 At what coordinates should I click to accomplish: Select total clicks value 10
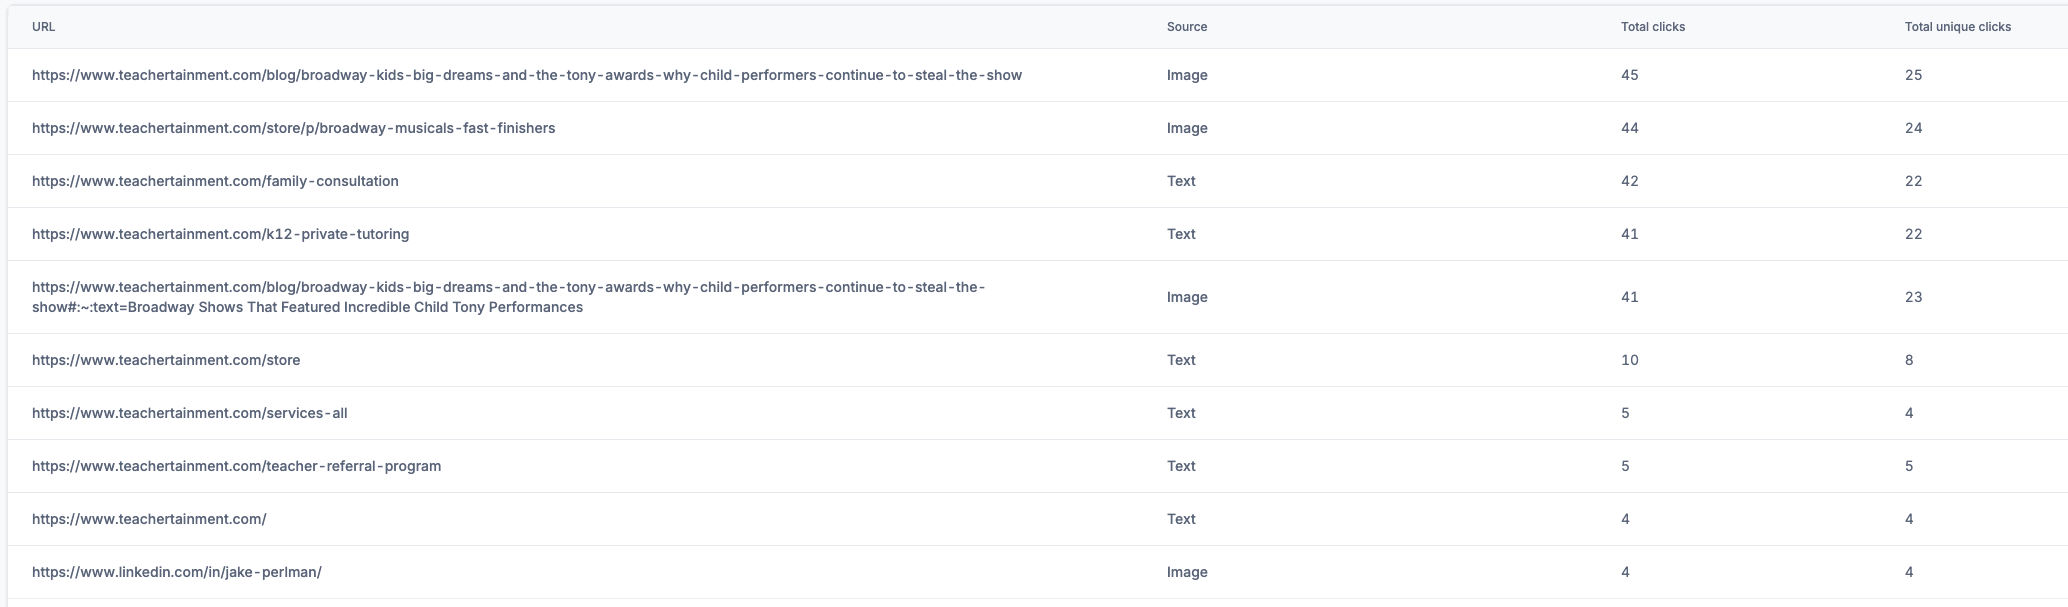pos(1630,360)
